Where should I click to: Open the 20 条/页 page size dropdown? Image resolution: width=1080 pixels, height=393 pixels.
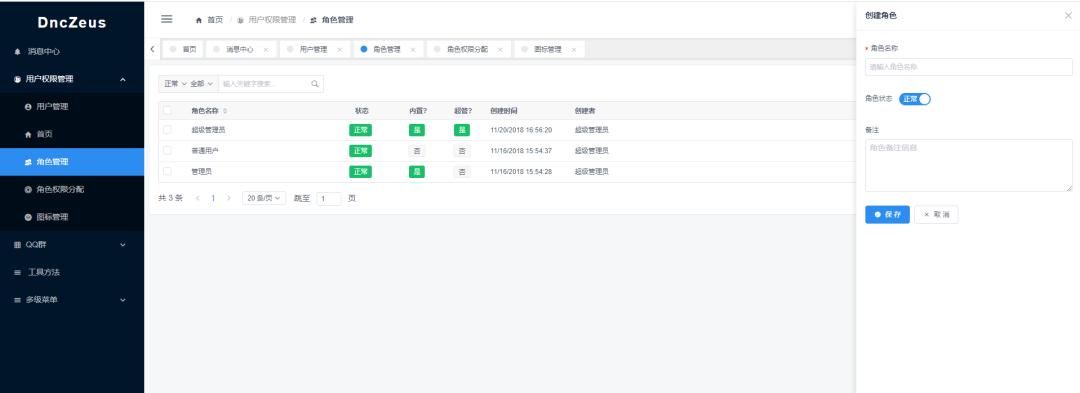(264, 198)
